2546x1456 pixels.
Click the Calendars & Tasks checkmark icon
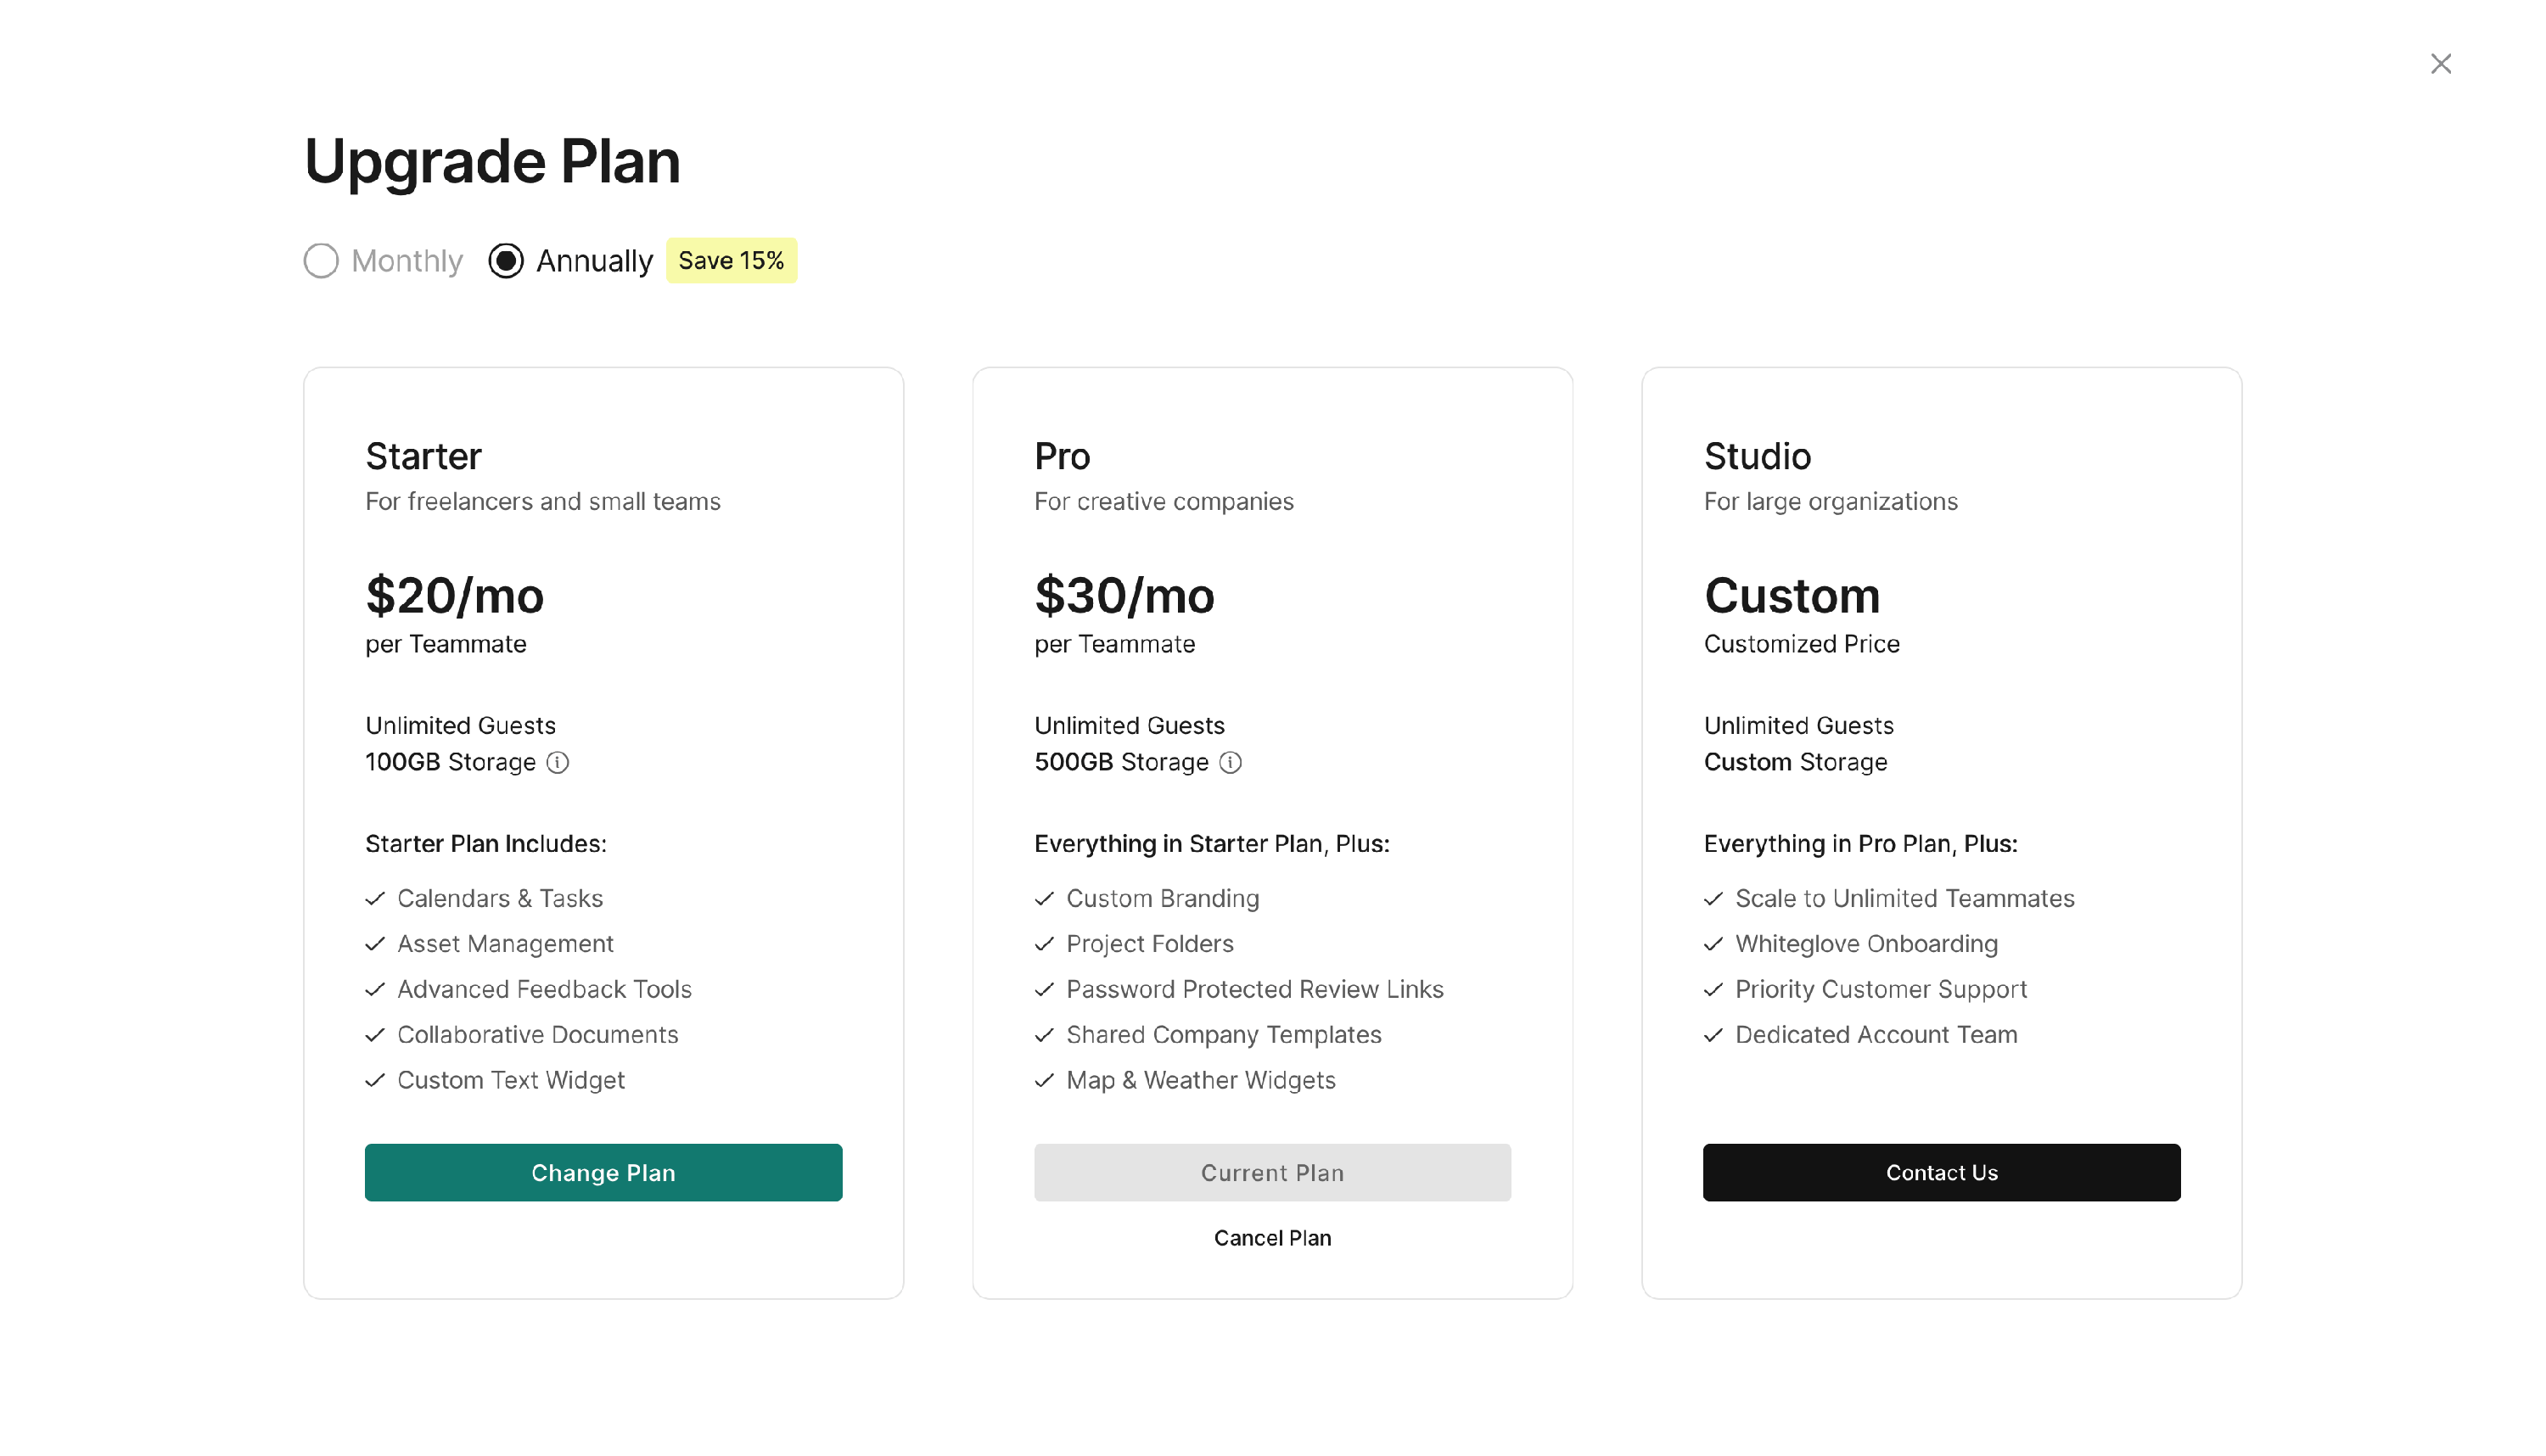pos(375,899)
